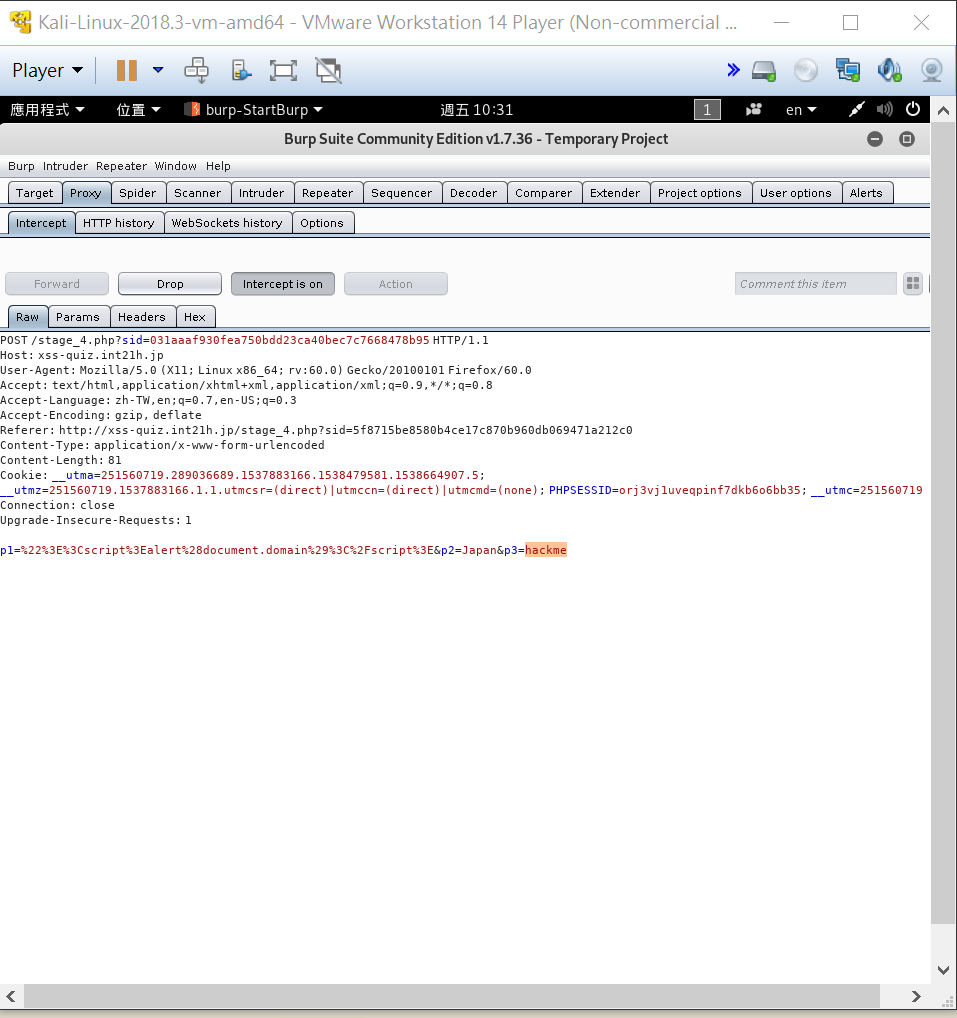The height and width of the screenshot is (1018, 957).
Task: Open the WebSockets history sub-tab
Action: 227,223
